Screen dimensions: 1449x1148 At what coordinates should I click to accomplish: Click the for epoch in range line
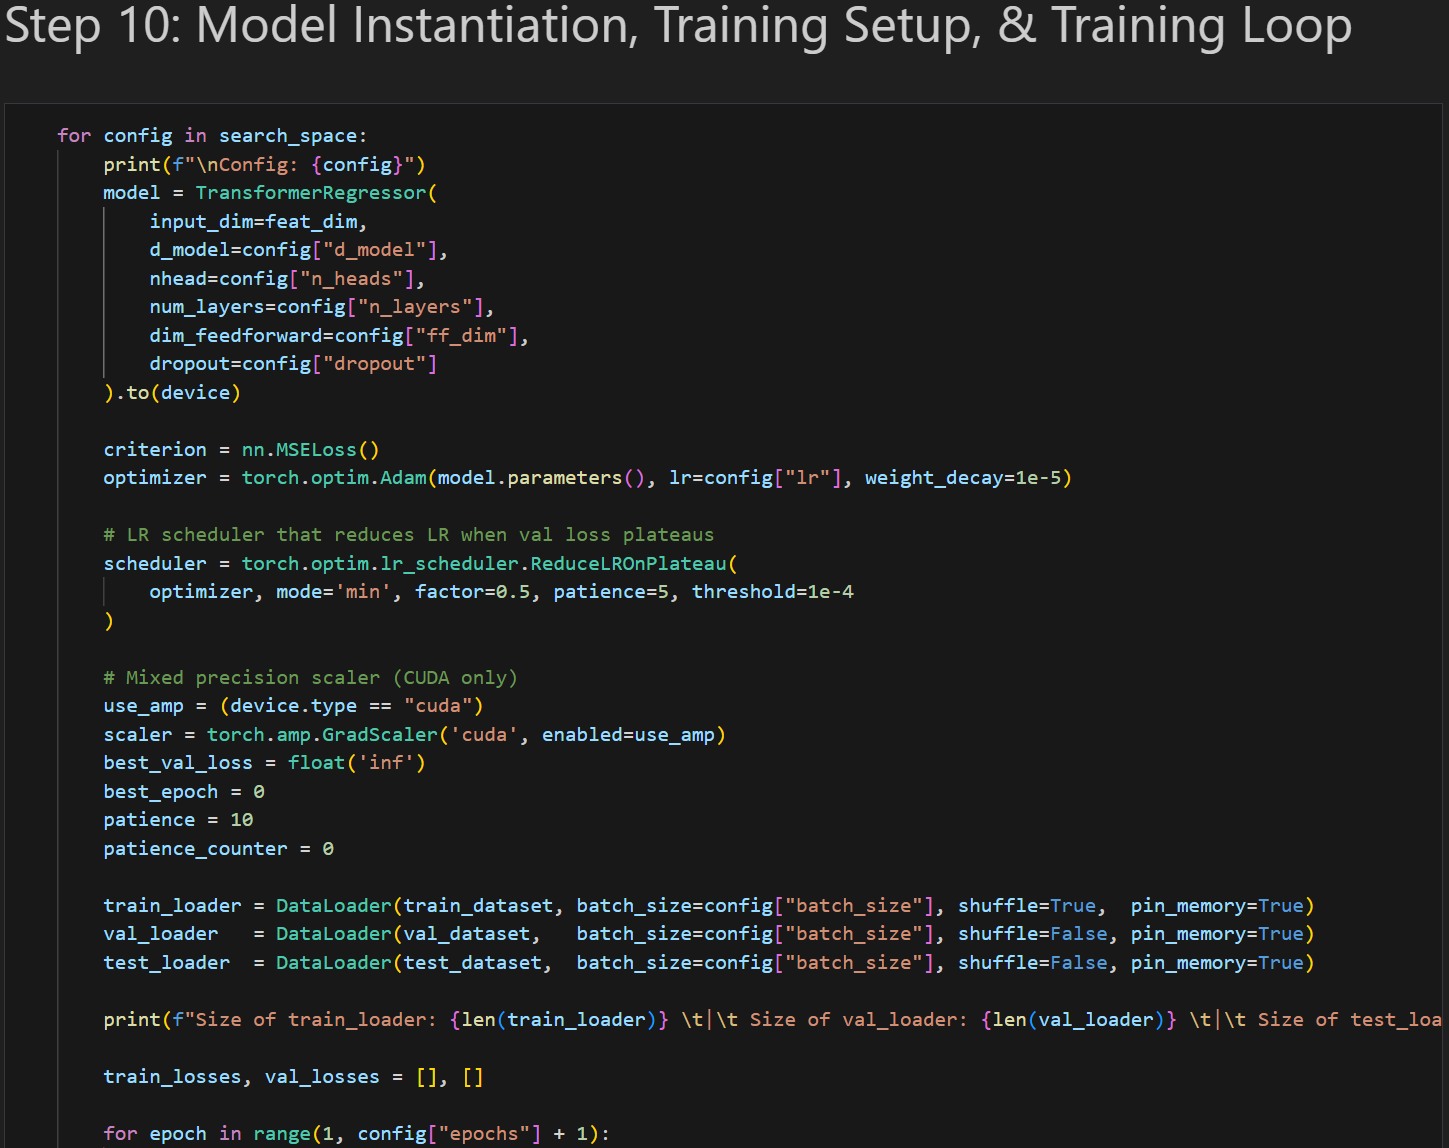point(356,1134)
